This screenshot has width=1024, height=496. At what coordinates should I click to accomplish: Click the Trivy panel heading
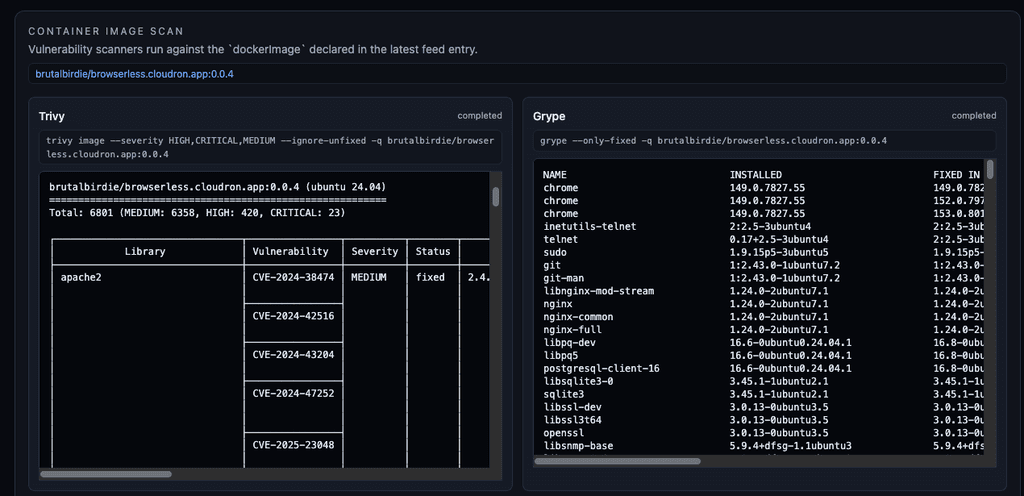(x=52, y=116)
